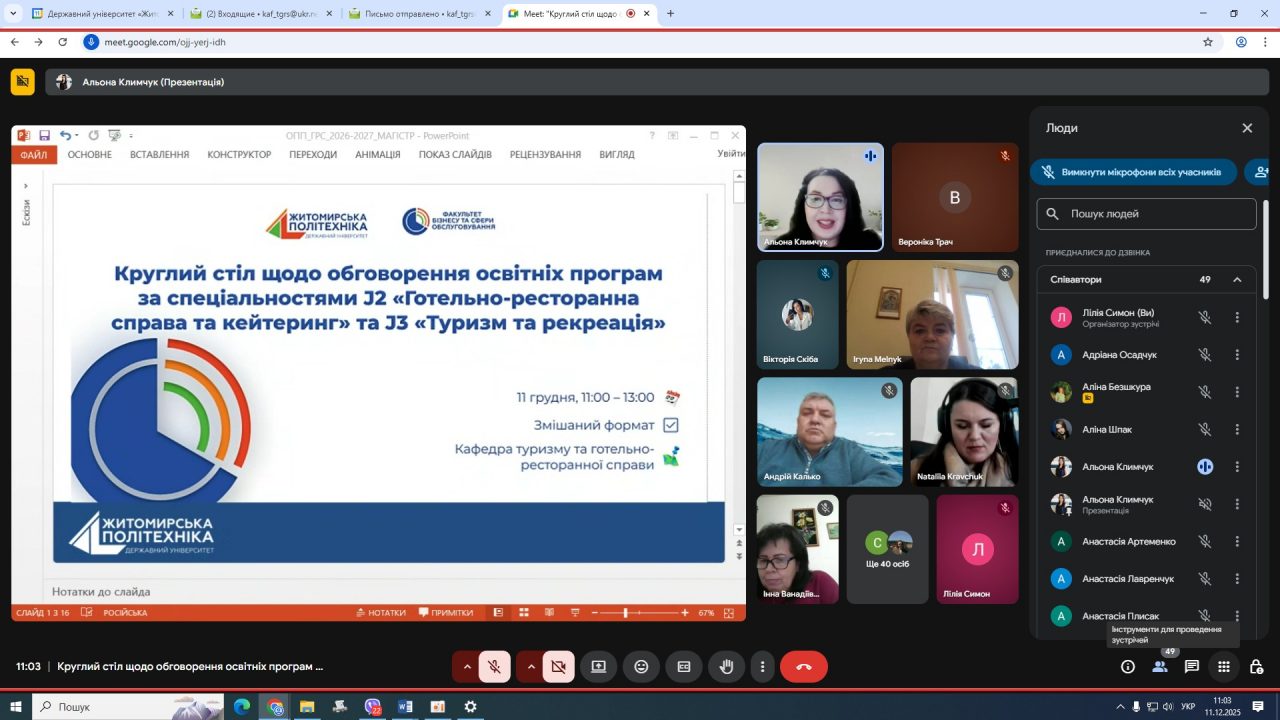Collapse the Співавтори participant list
The height and width of the screenshot is (720, 1280).
click(x=1237, y=280)
